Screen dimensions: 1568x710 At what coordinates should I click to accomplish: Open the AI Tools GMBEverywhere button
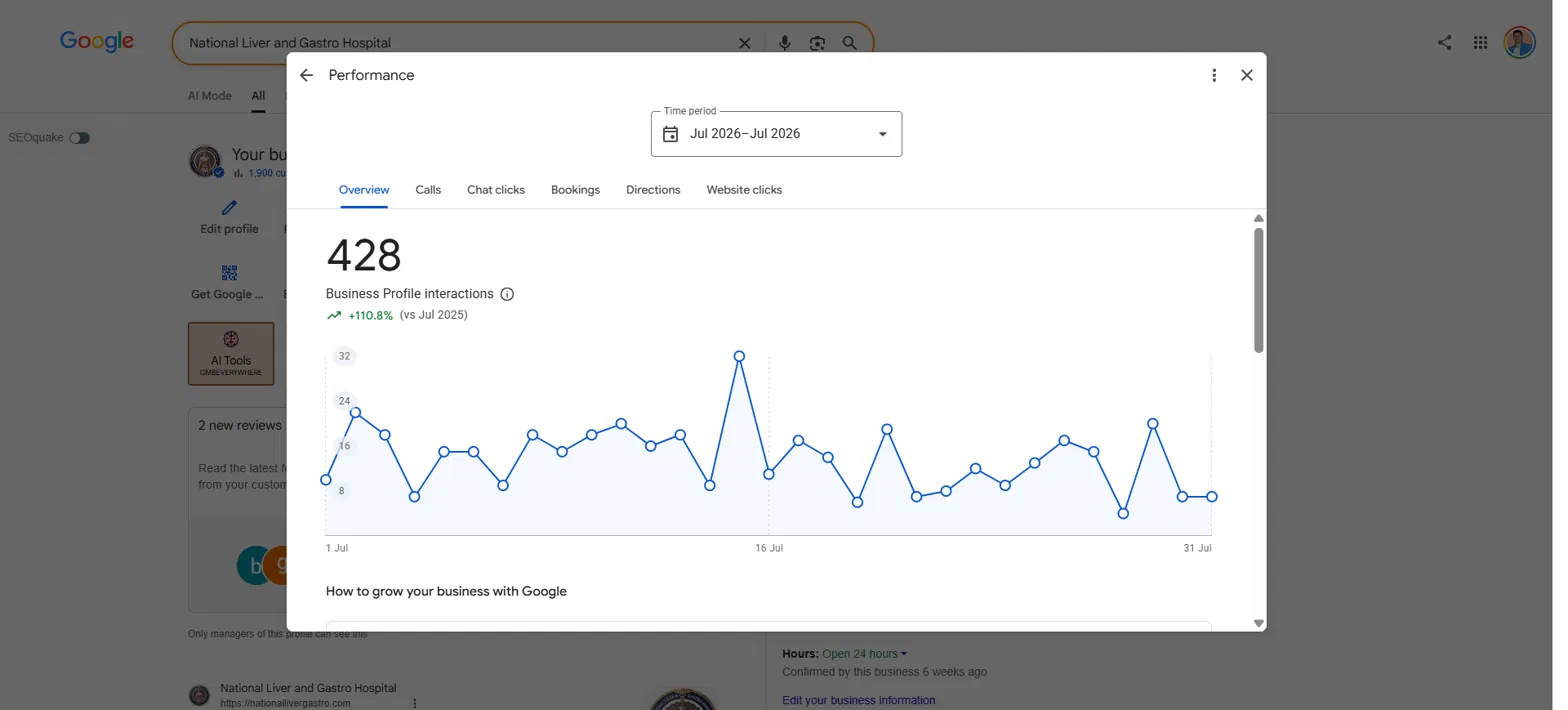(x=231, y=353)
